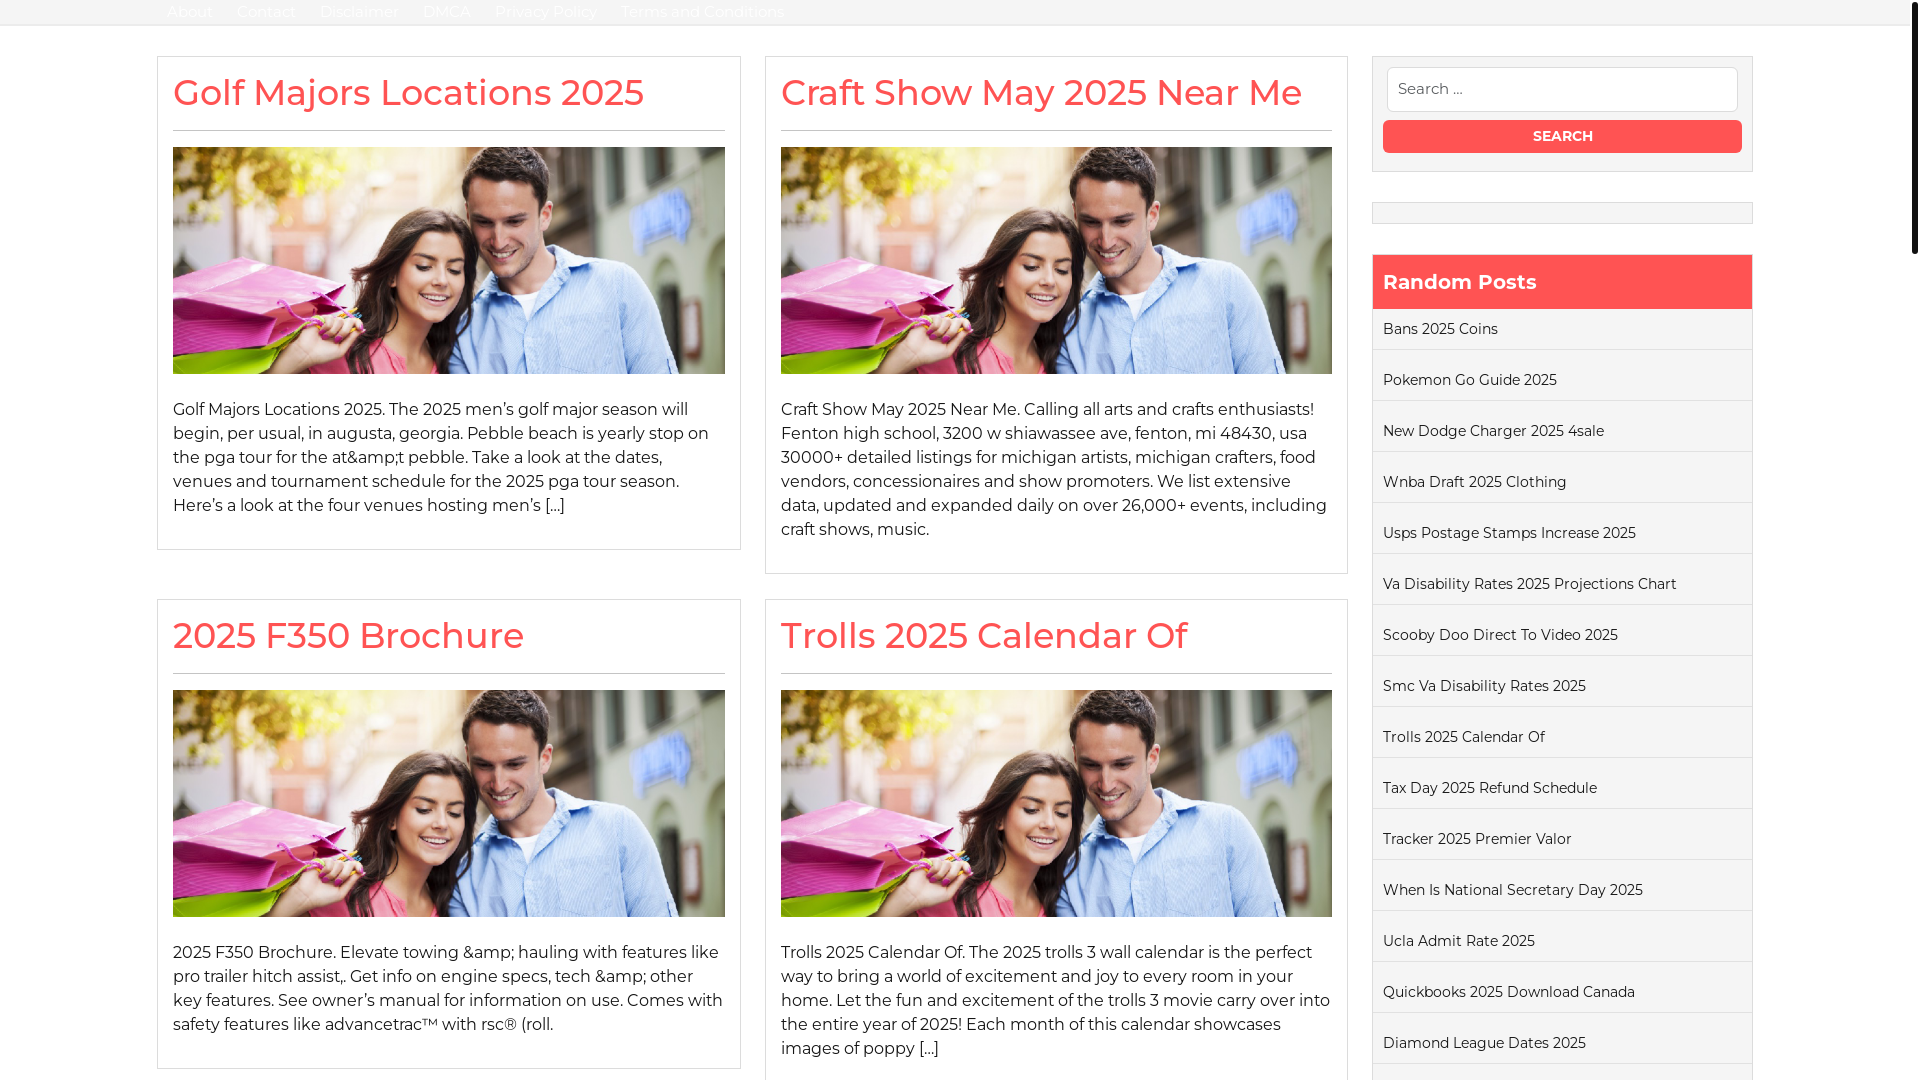Image resolution: width=1920 pixels, height=1080 pixels.
Task: Open the Golf Majors Locations 2025 post title
Action: click(x=408, y=92)
